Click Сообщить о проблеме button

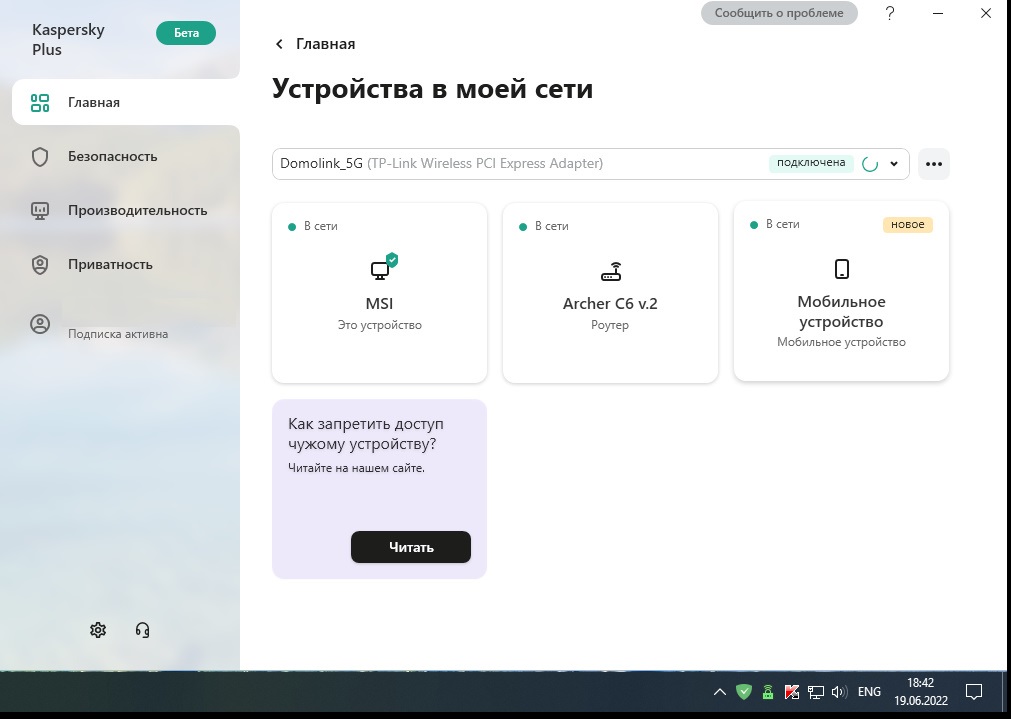pyautogui.click(x=779, y=13)
